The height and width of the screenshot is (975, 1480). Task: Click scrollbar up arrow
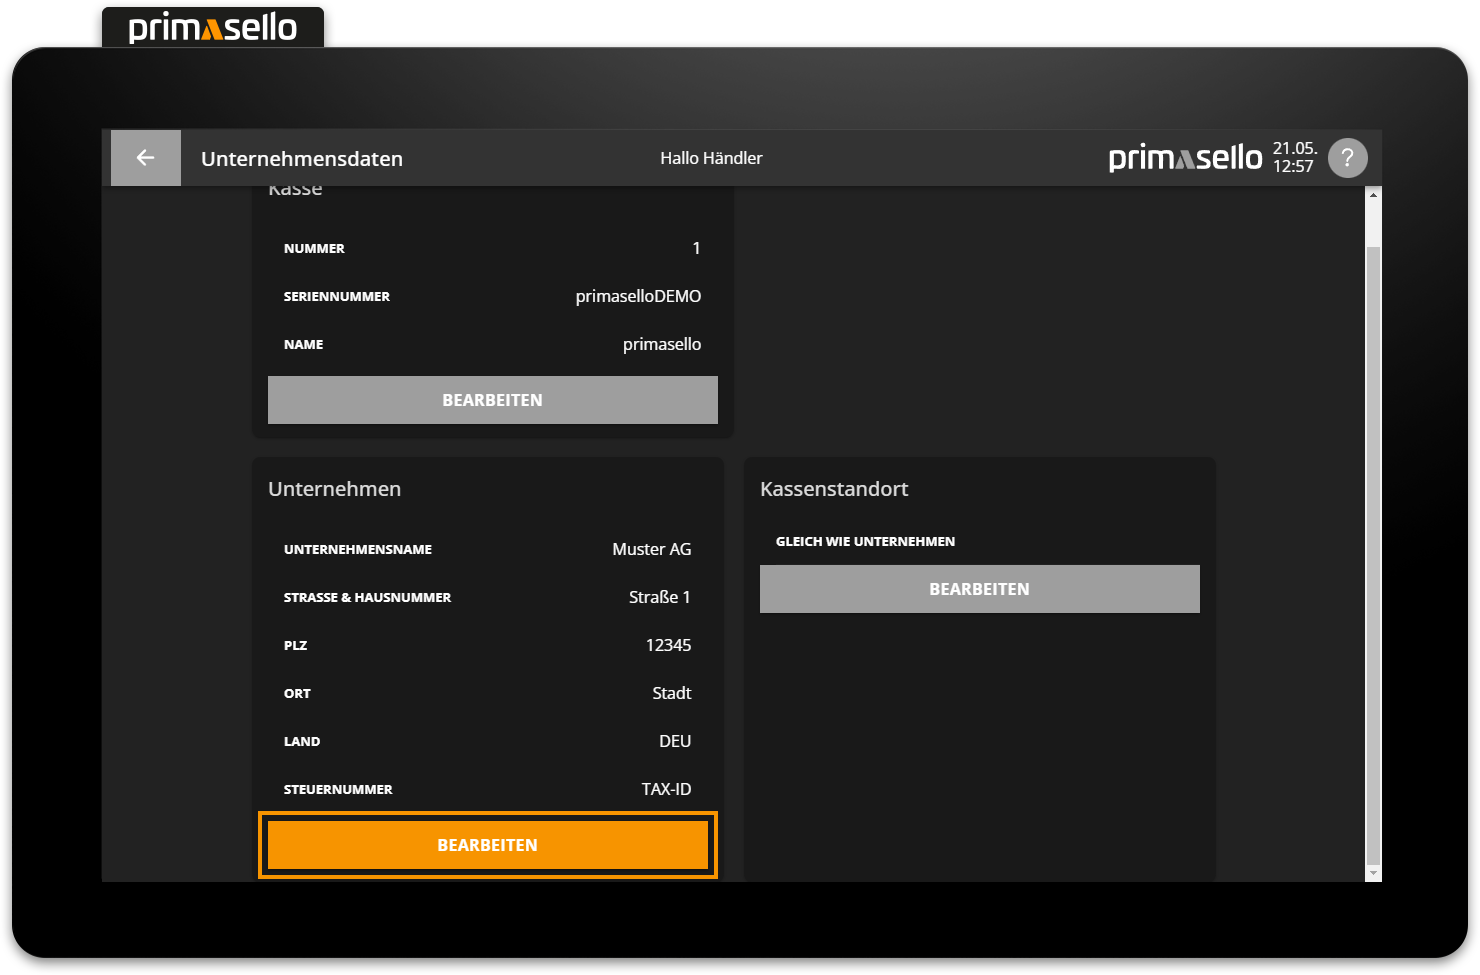[x=1373, y=195]
